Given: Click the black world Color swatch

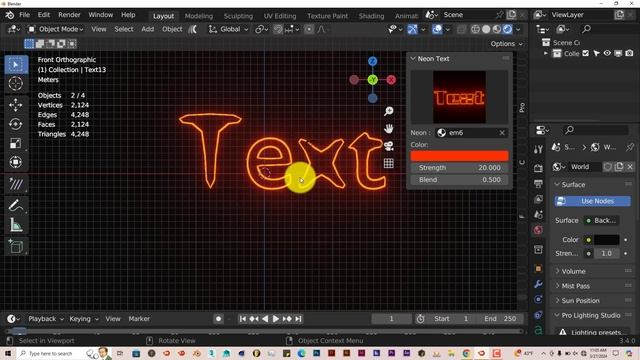Looking at the screenshot, I should tap(606, 240).
